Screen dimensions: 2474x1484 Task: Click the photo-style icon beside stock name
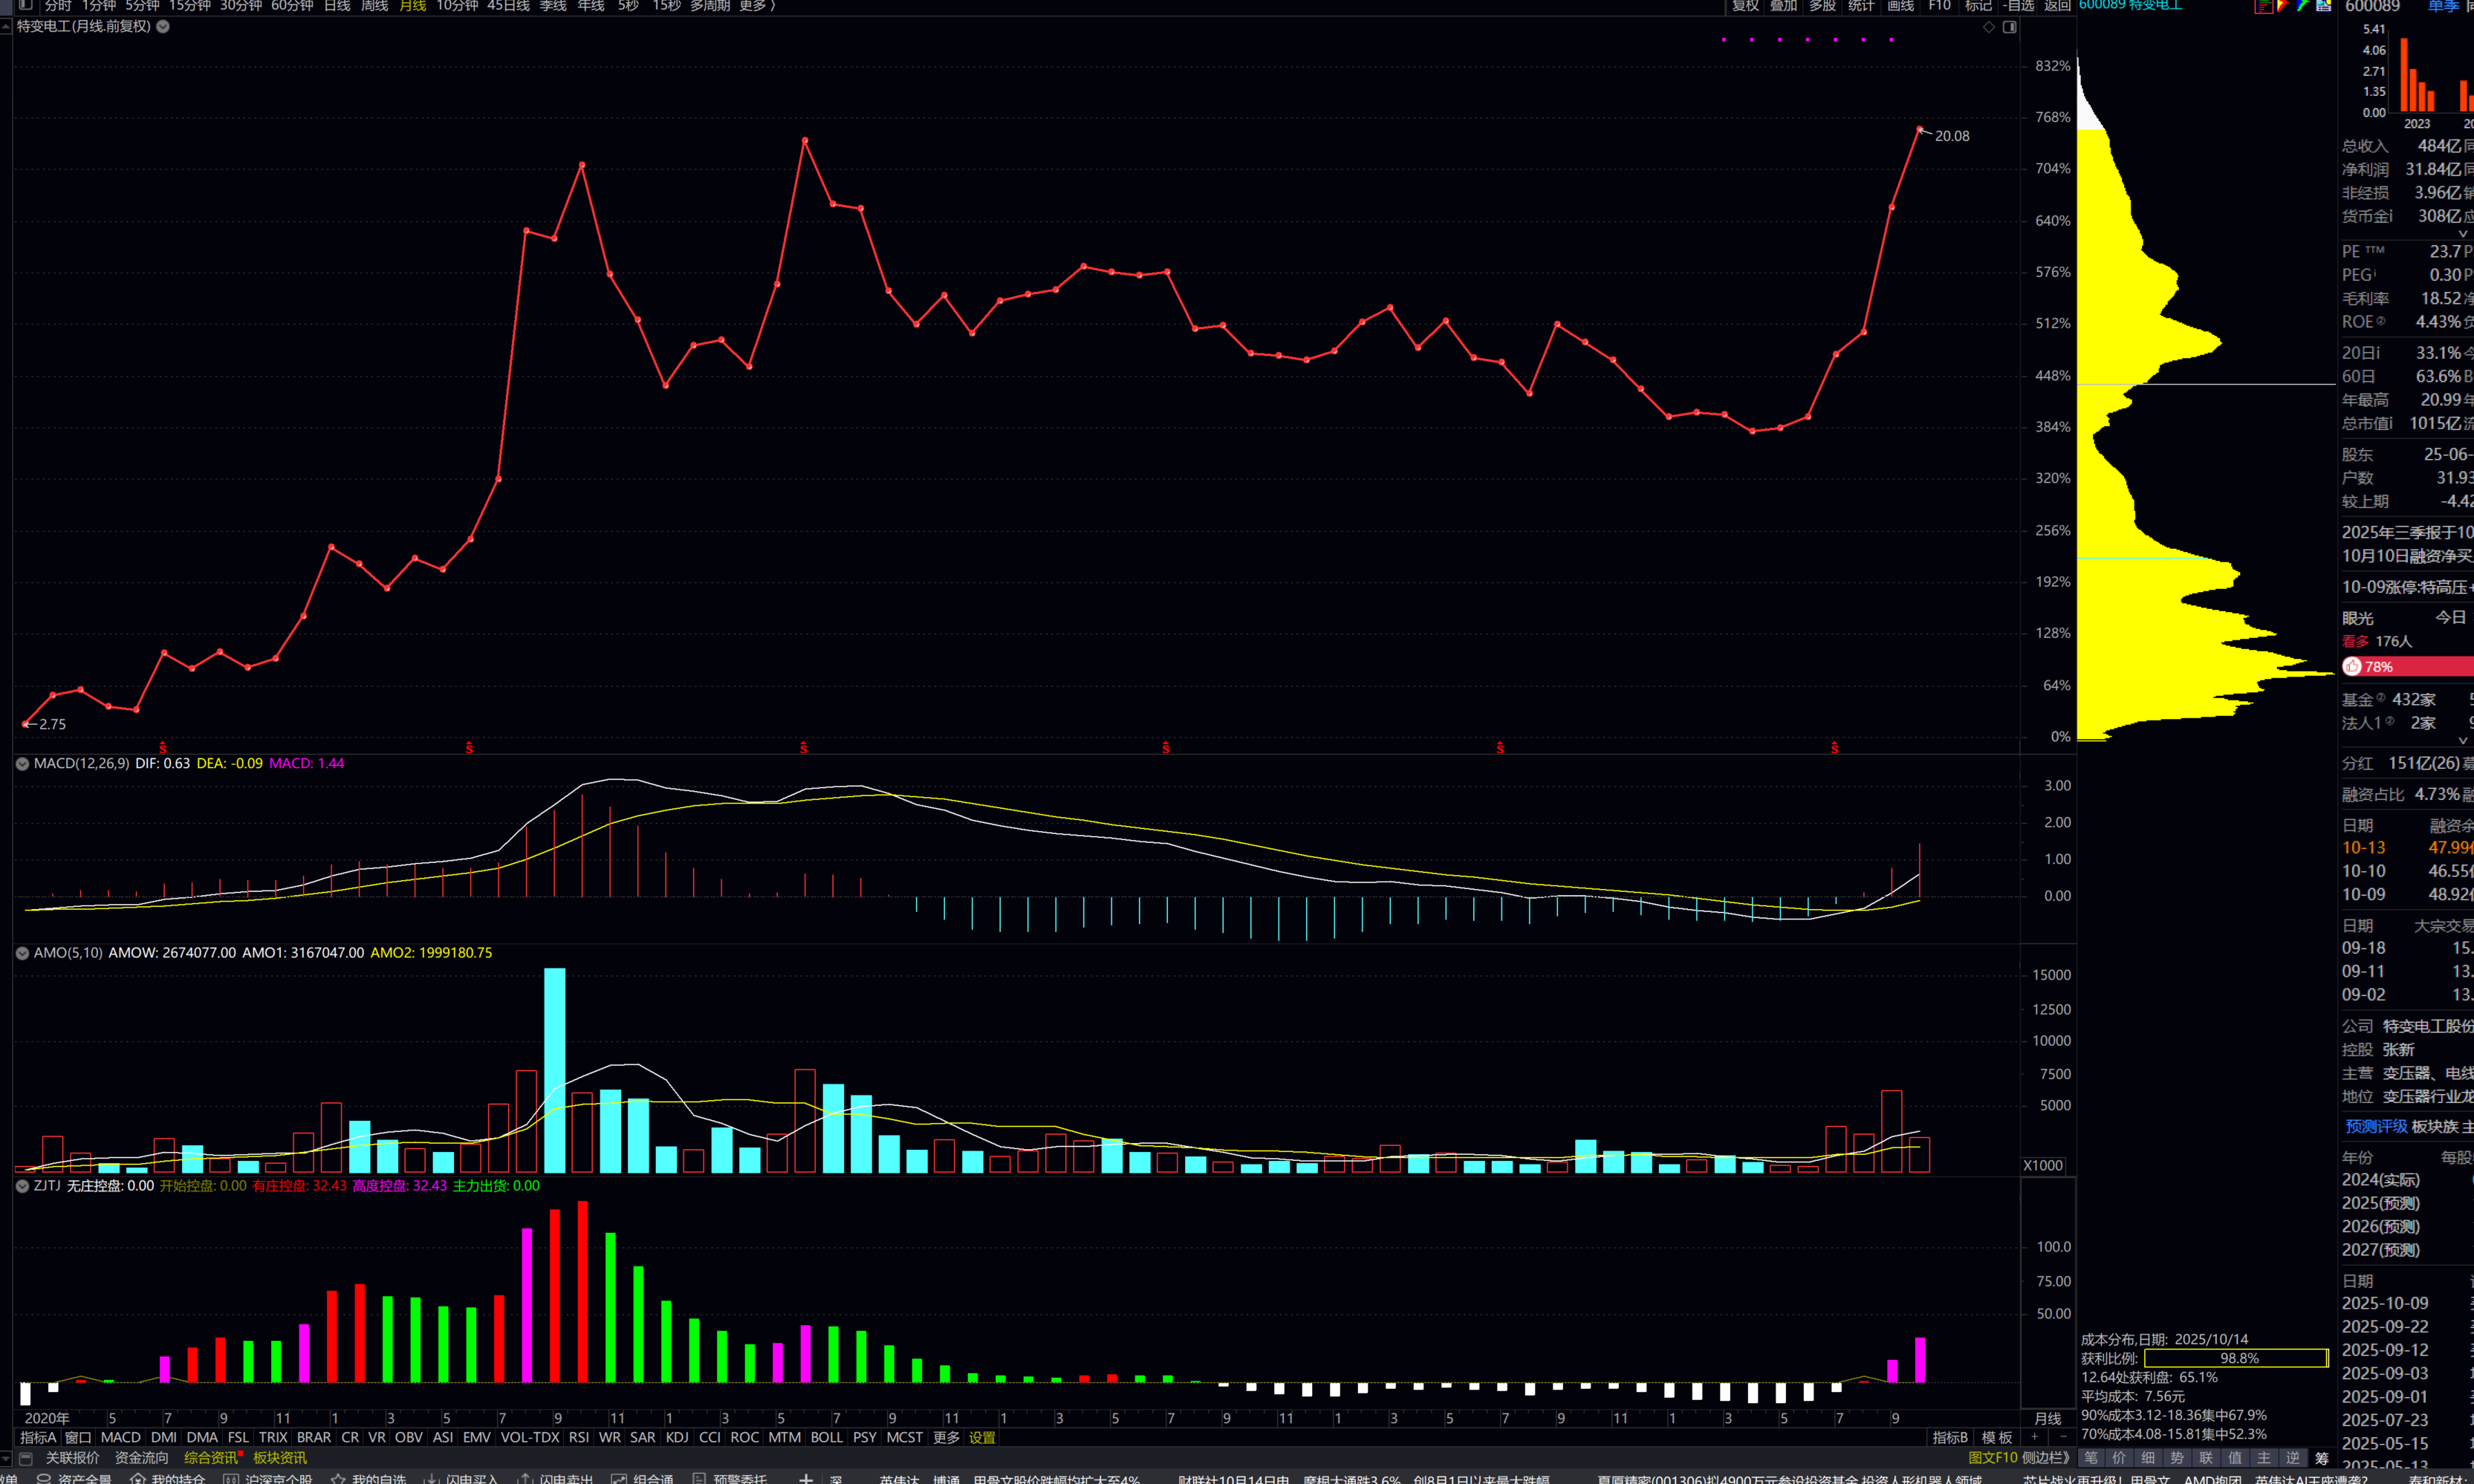point(2324,6)
